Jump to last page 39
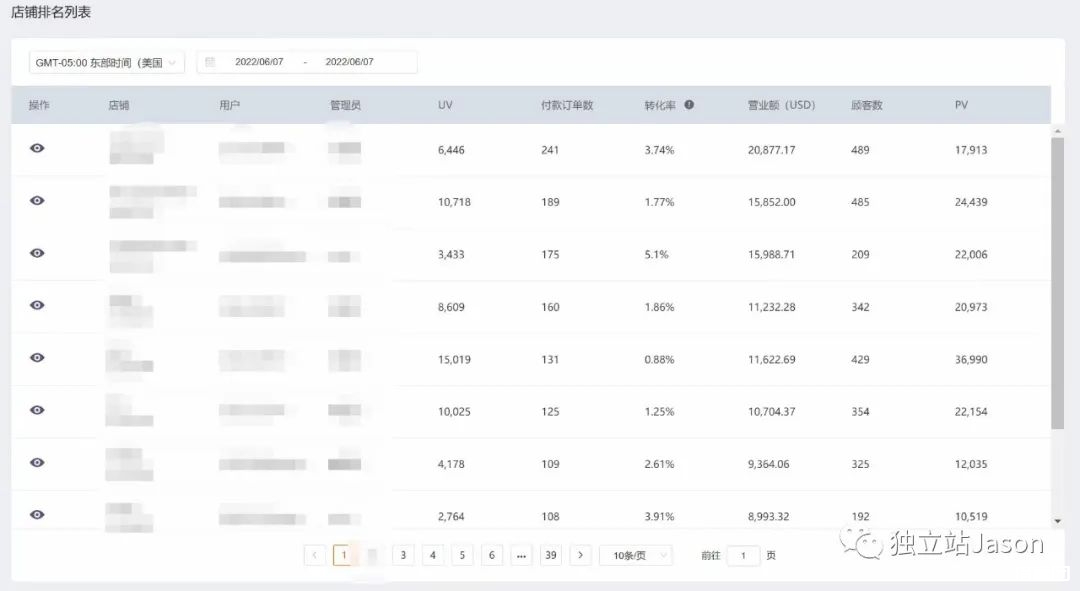1080x591 pixels. point(551,555)
